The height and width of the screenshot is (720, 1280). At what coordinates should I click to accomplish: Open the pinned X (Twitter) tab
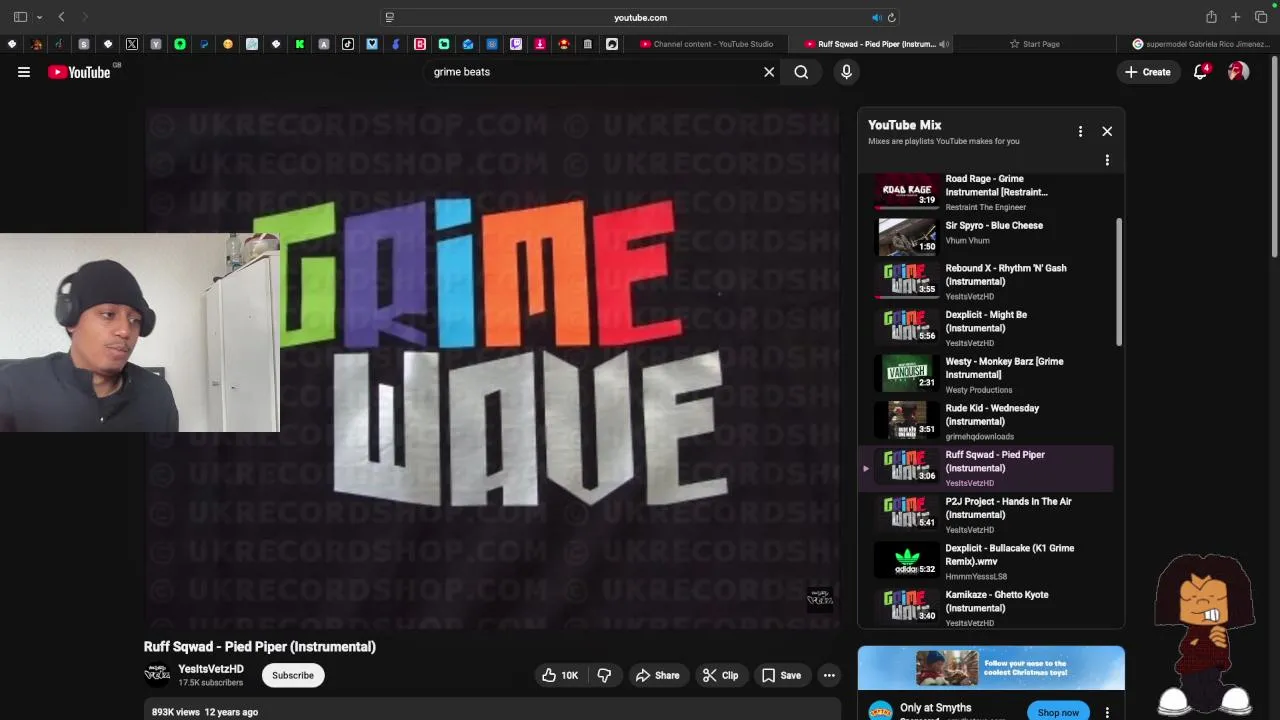tap(132, 44)
